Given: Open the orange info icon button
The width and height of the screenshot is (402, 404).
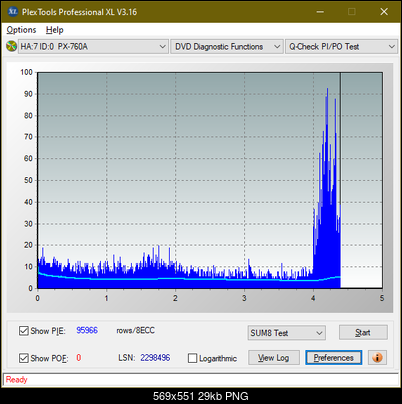Looking at the screenshot, I should 377,358.
